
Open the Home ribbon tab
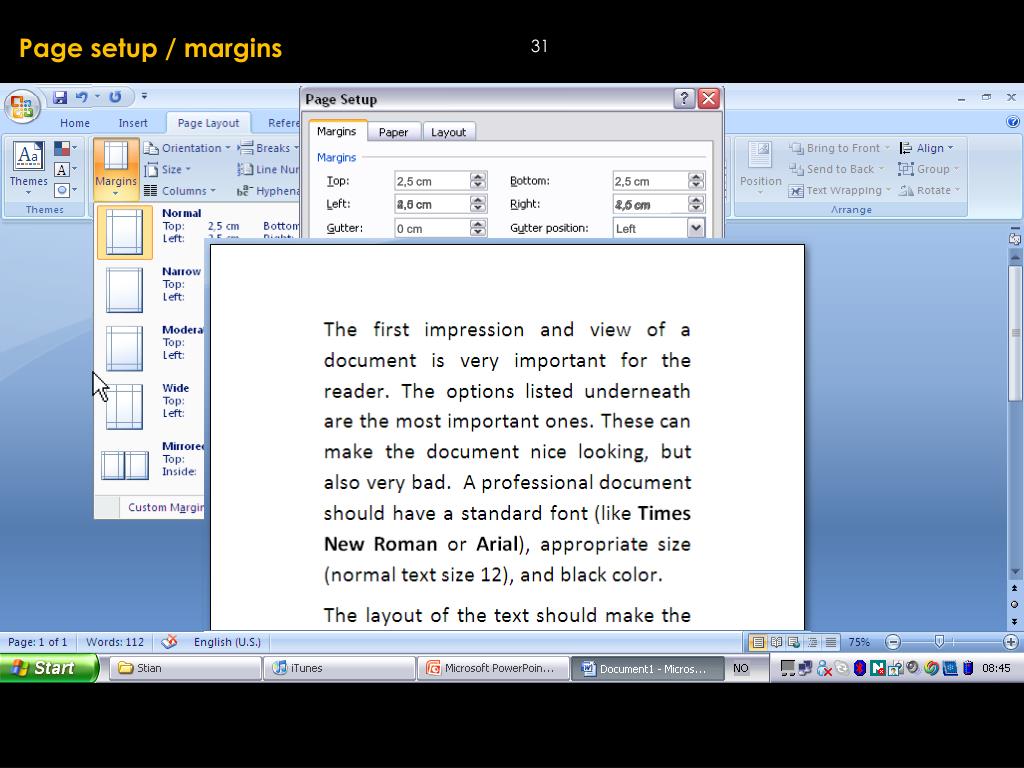[x=74, y=123]
